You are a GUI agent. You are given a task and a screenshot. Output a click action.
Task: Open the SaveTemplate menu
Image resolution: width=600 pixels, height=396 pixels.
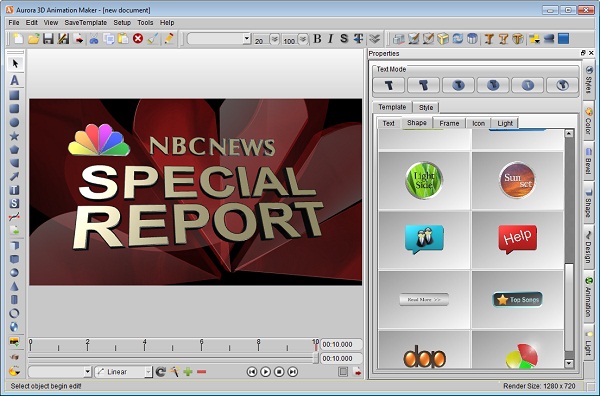point(85,23)
